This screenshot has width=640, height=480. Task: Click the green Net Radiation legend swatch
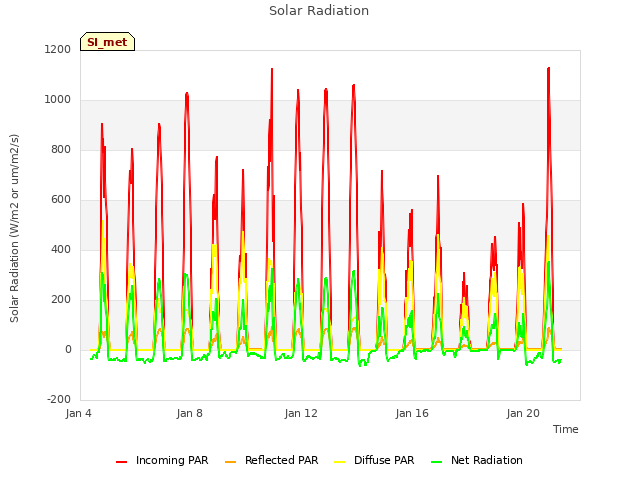tap(437, 462)
